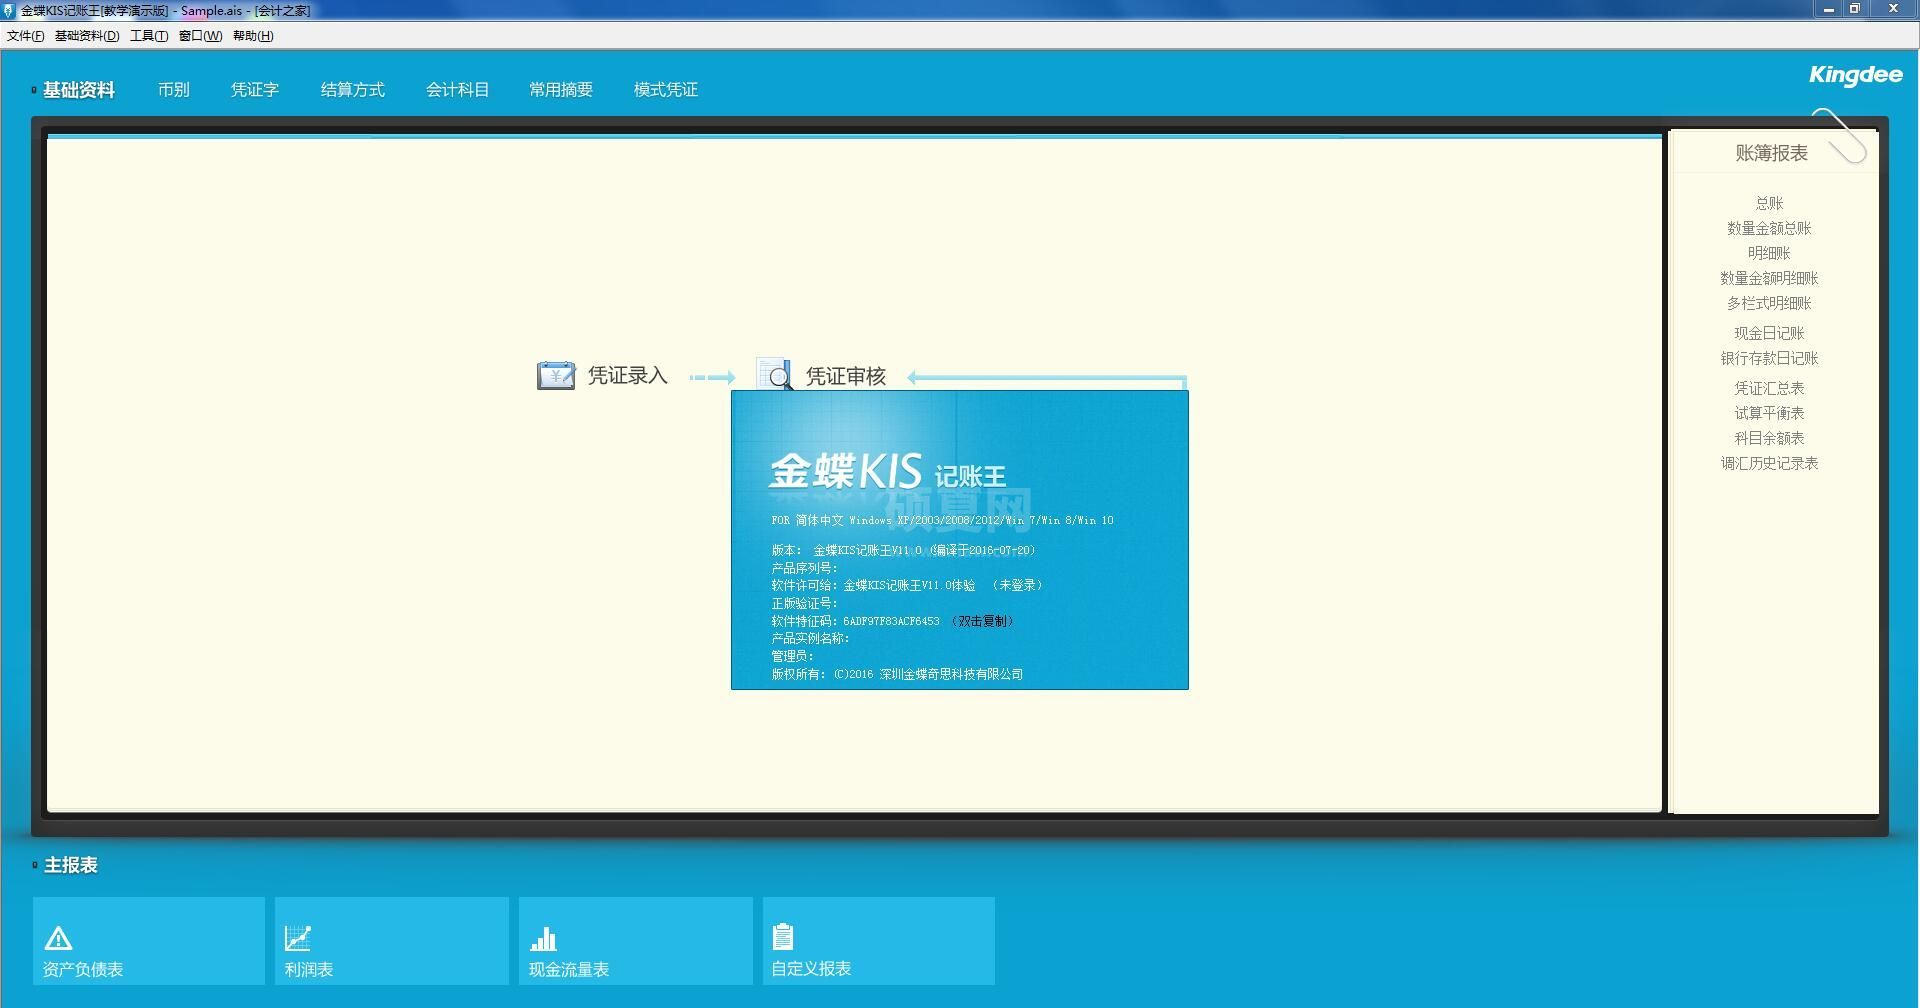Click the 版本 version line in splash
Screen dimensions: 1920x1008
point(905,550)
